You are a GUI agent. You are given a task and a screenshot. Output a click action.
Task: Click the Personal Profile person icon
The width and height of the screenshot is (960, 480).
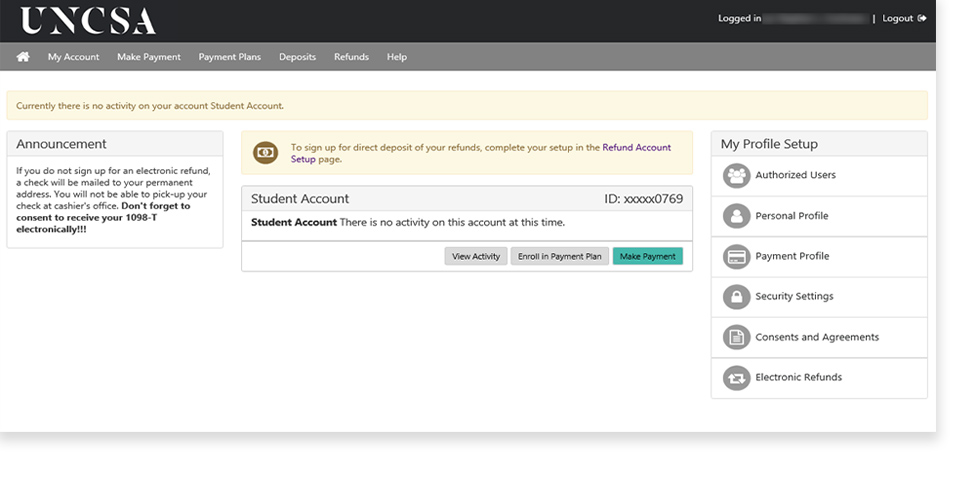(x=737, y=216)
